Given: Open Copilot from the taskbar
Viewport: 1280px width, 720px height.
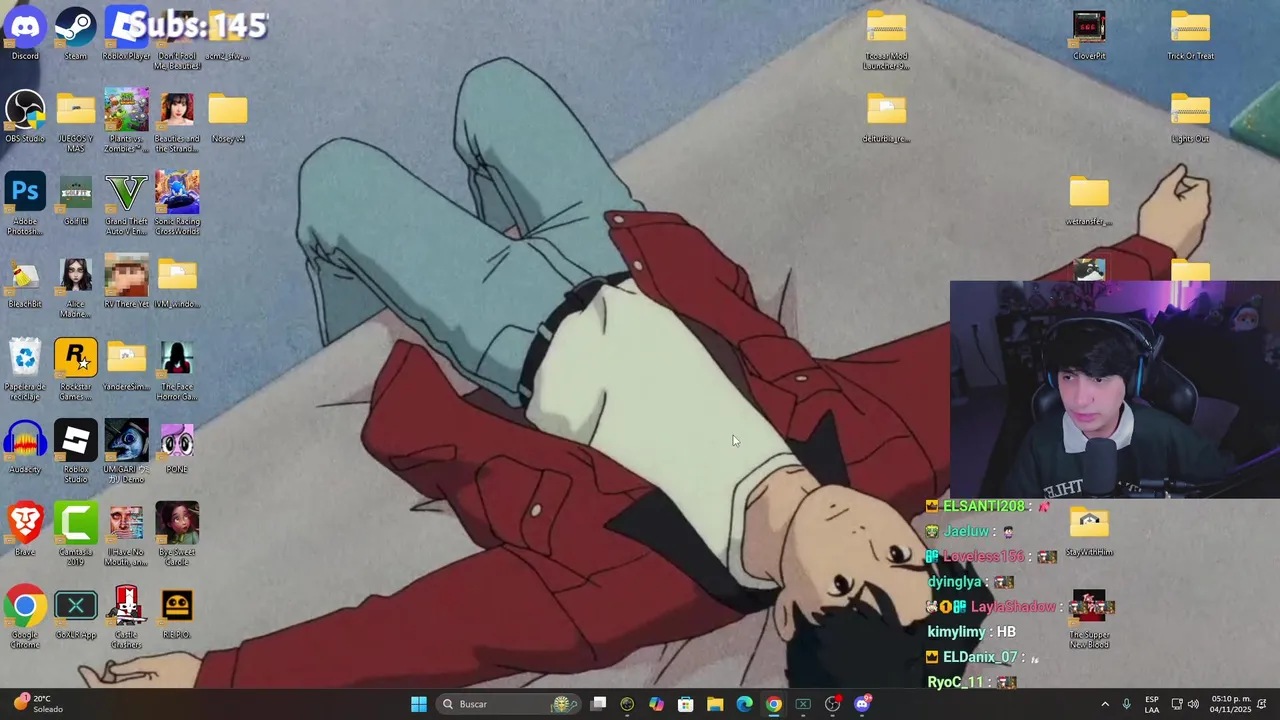Looking at the screenshot, I should pos(656,704).
